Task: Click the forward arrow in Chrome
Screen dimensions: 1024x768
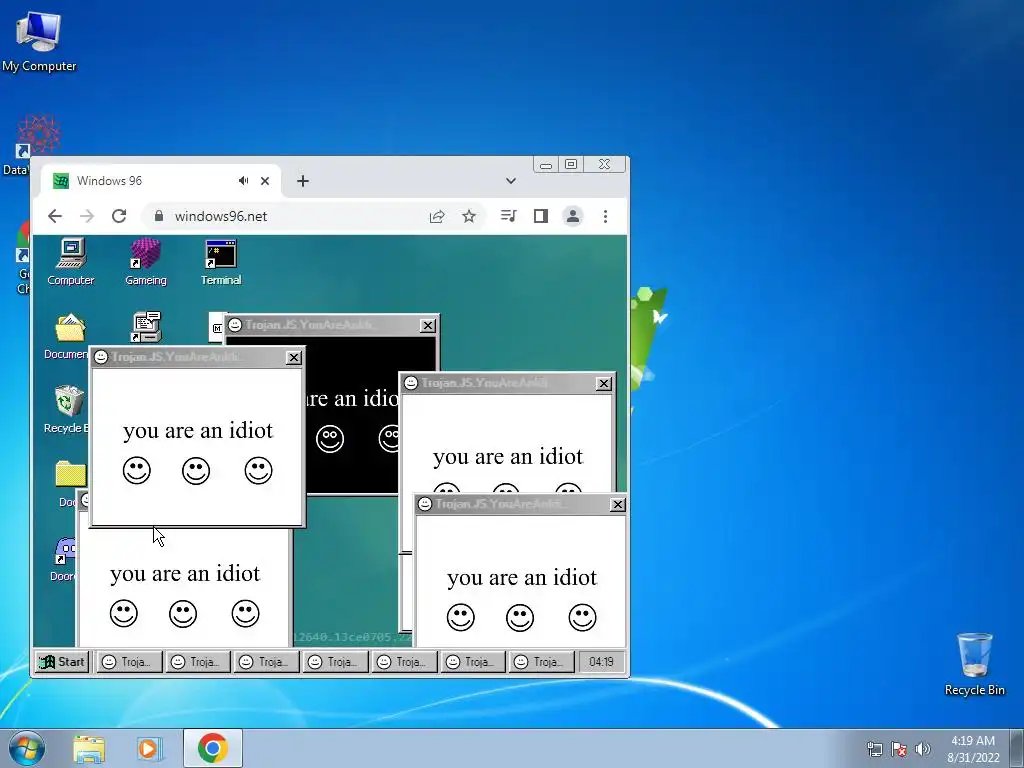Action: coord(87,216)
